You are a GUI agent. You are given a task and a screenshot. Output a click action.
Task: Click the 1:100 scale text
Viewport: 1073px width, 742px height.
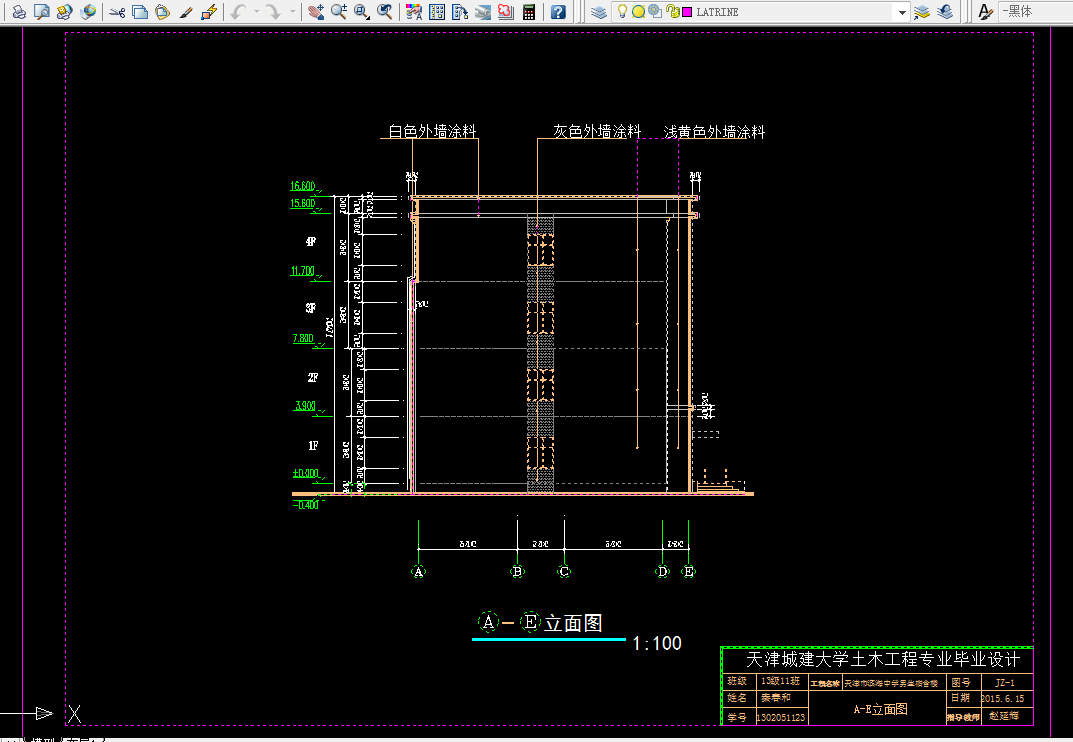coord(657,643)
